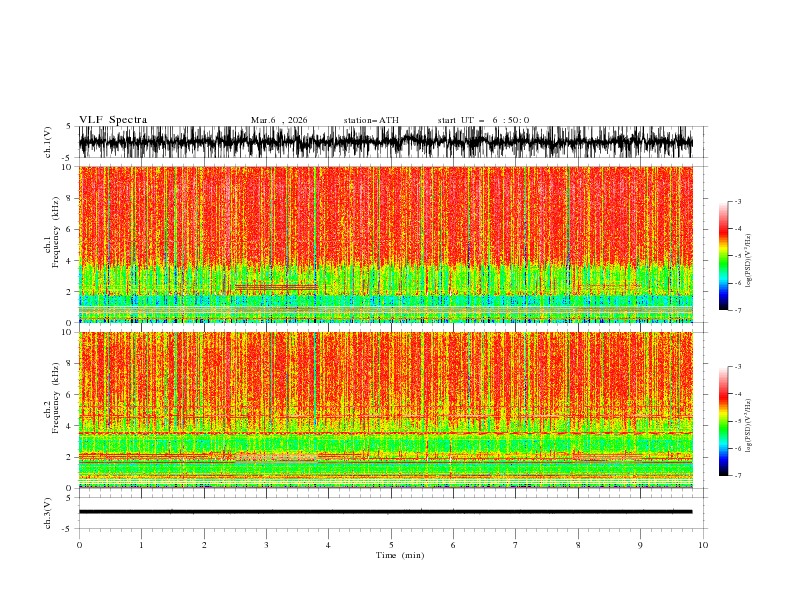Click the "Time (min)" axis label
Viewport: 792px width, 612px height.
(400, 555)
